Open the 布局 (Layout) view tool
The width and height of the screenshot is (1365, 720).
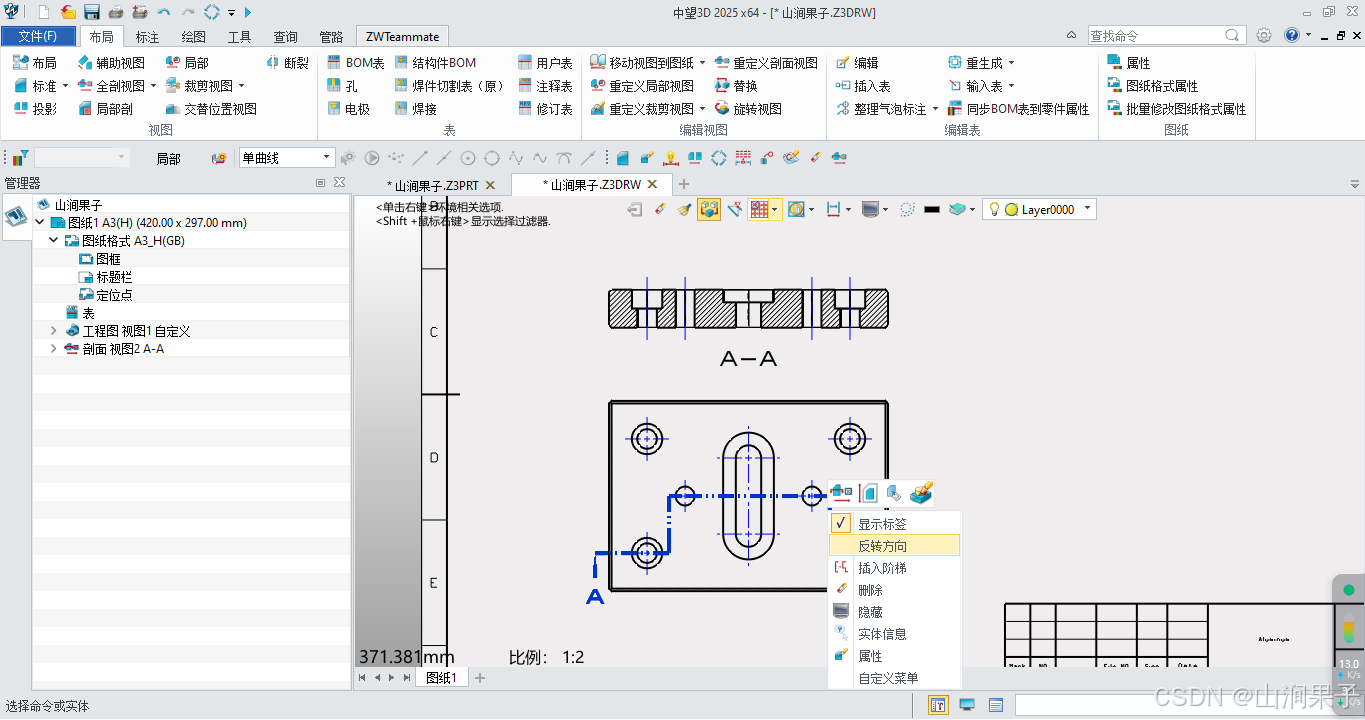click(x=35, y=62)
